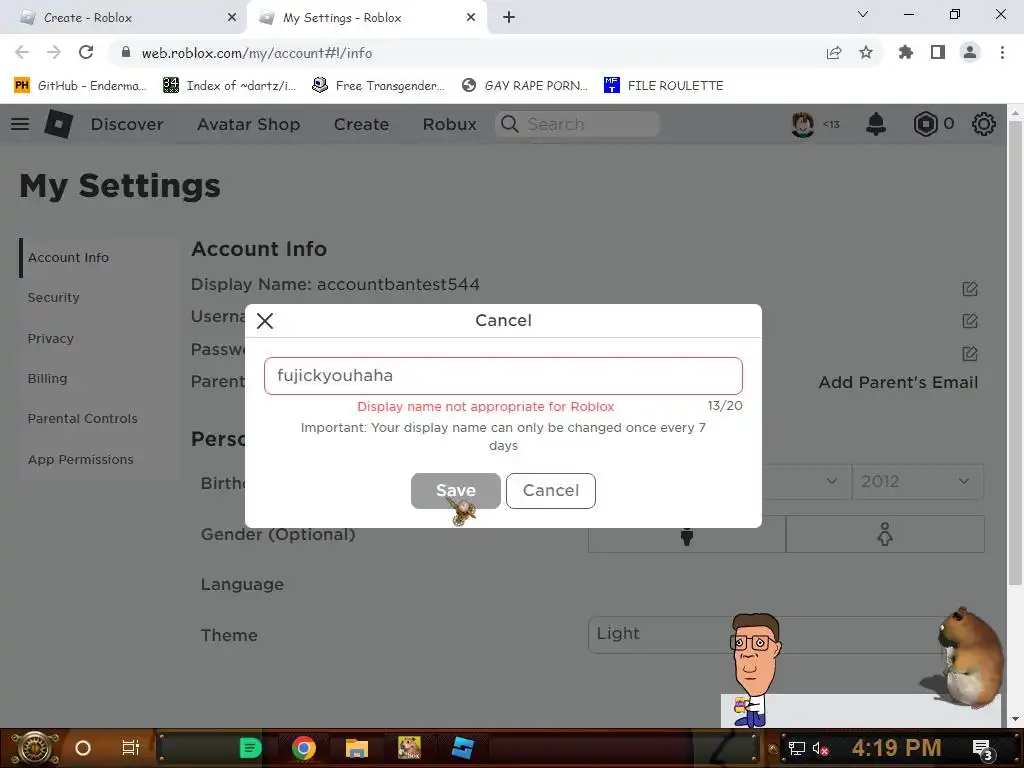Close the display name dialog with the X
Viewport: 1024px width, 768px height.
pyautogui.click(x=264, y=321)
